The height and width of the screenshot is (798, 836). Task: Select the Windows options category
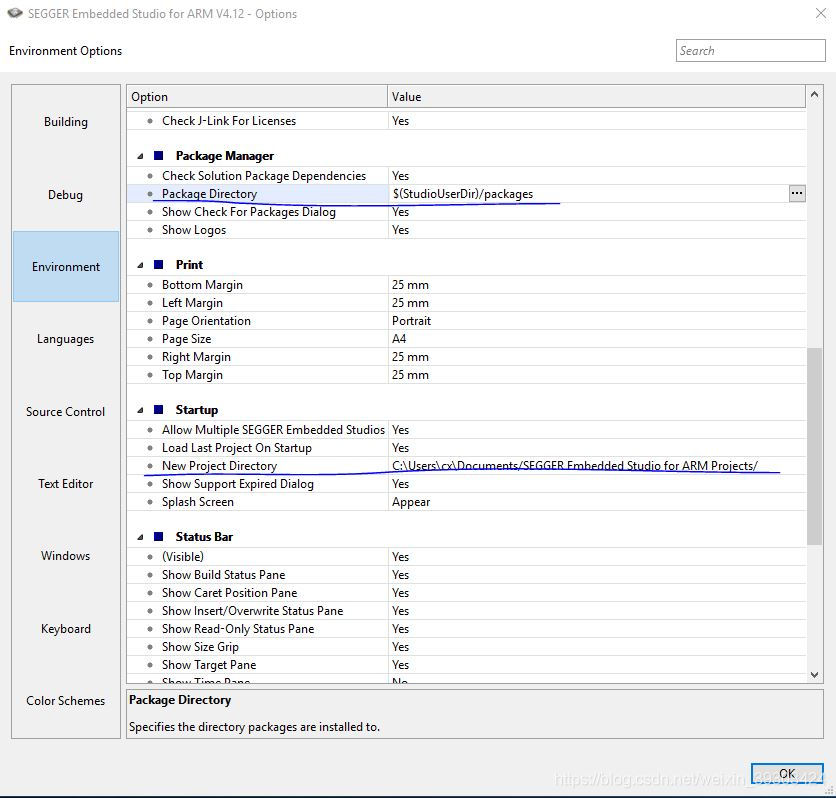point(66,555)
